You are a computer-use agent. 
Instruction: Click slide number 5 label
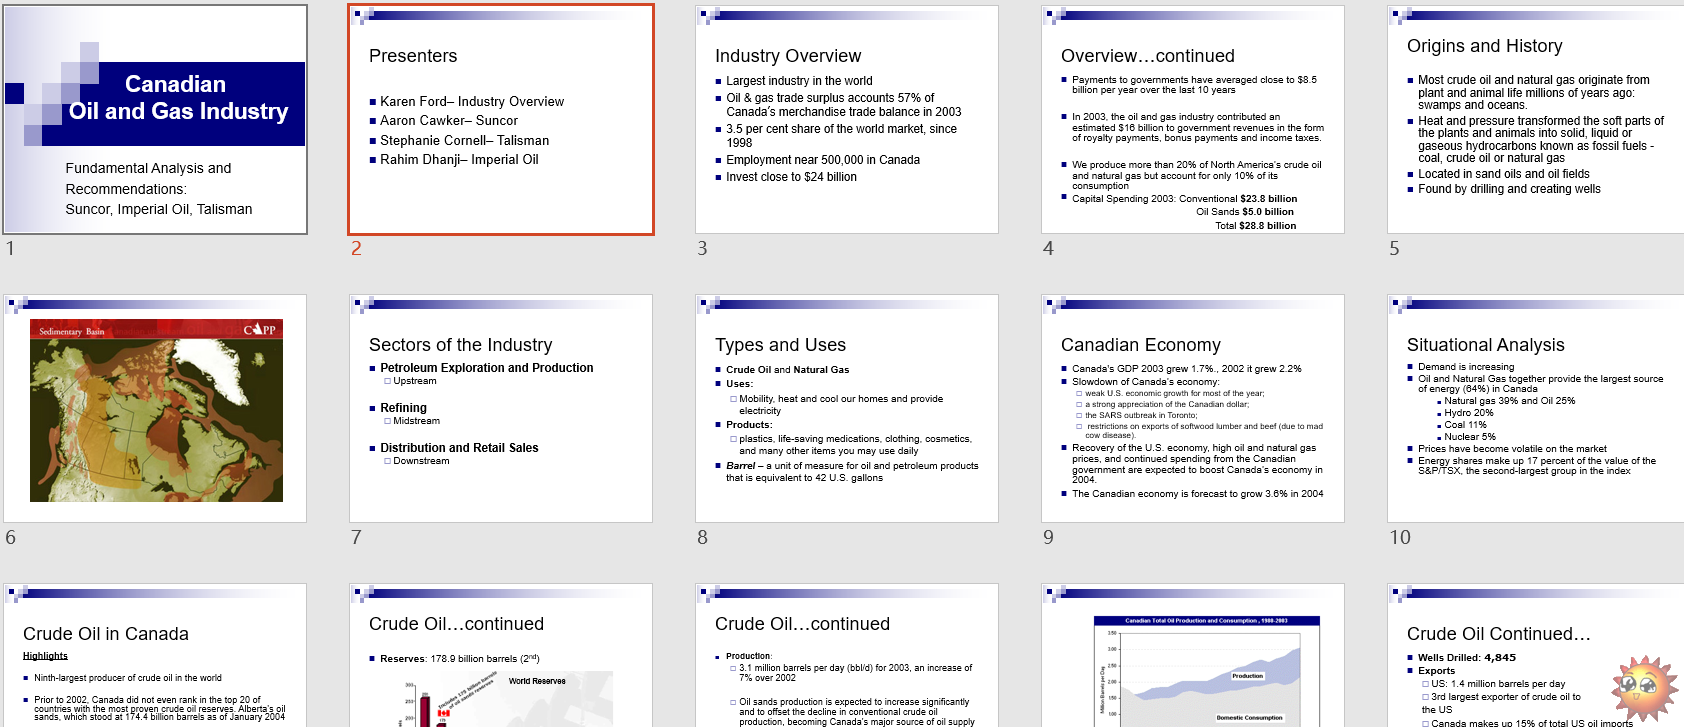[x=1394, y=248]
